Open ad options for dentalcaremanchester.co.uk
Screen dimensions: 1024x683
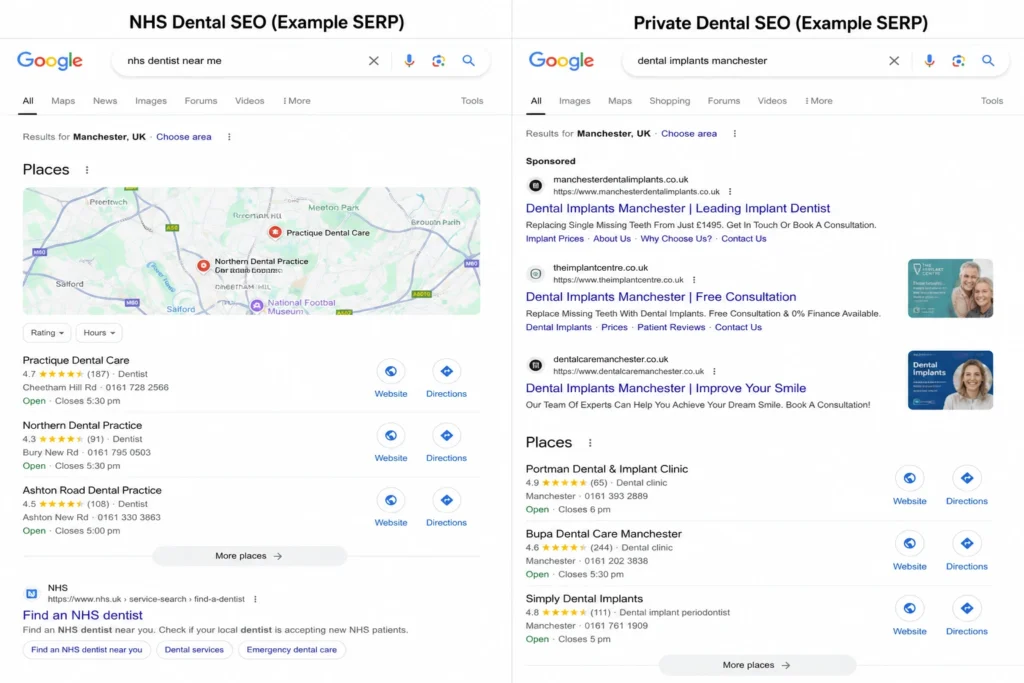coord(714,372)
